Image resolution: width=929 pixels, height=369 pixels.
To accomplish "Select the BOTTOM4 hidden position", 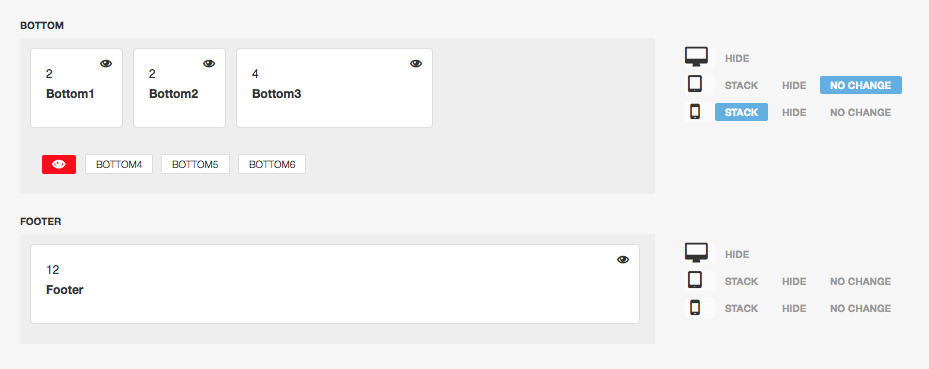I will pos(119,164).
